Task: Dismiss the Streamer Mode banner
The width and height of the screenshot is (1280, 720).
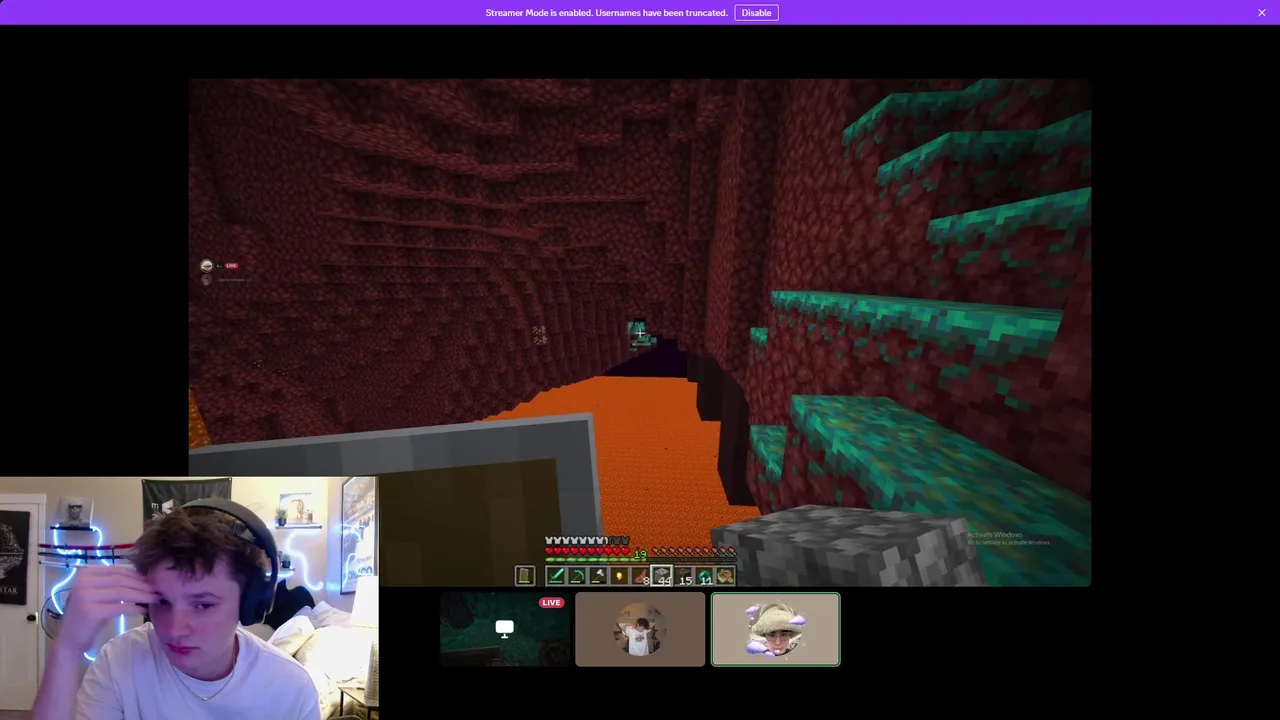Action: coord(1262,13)
